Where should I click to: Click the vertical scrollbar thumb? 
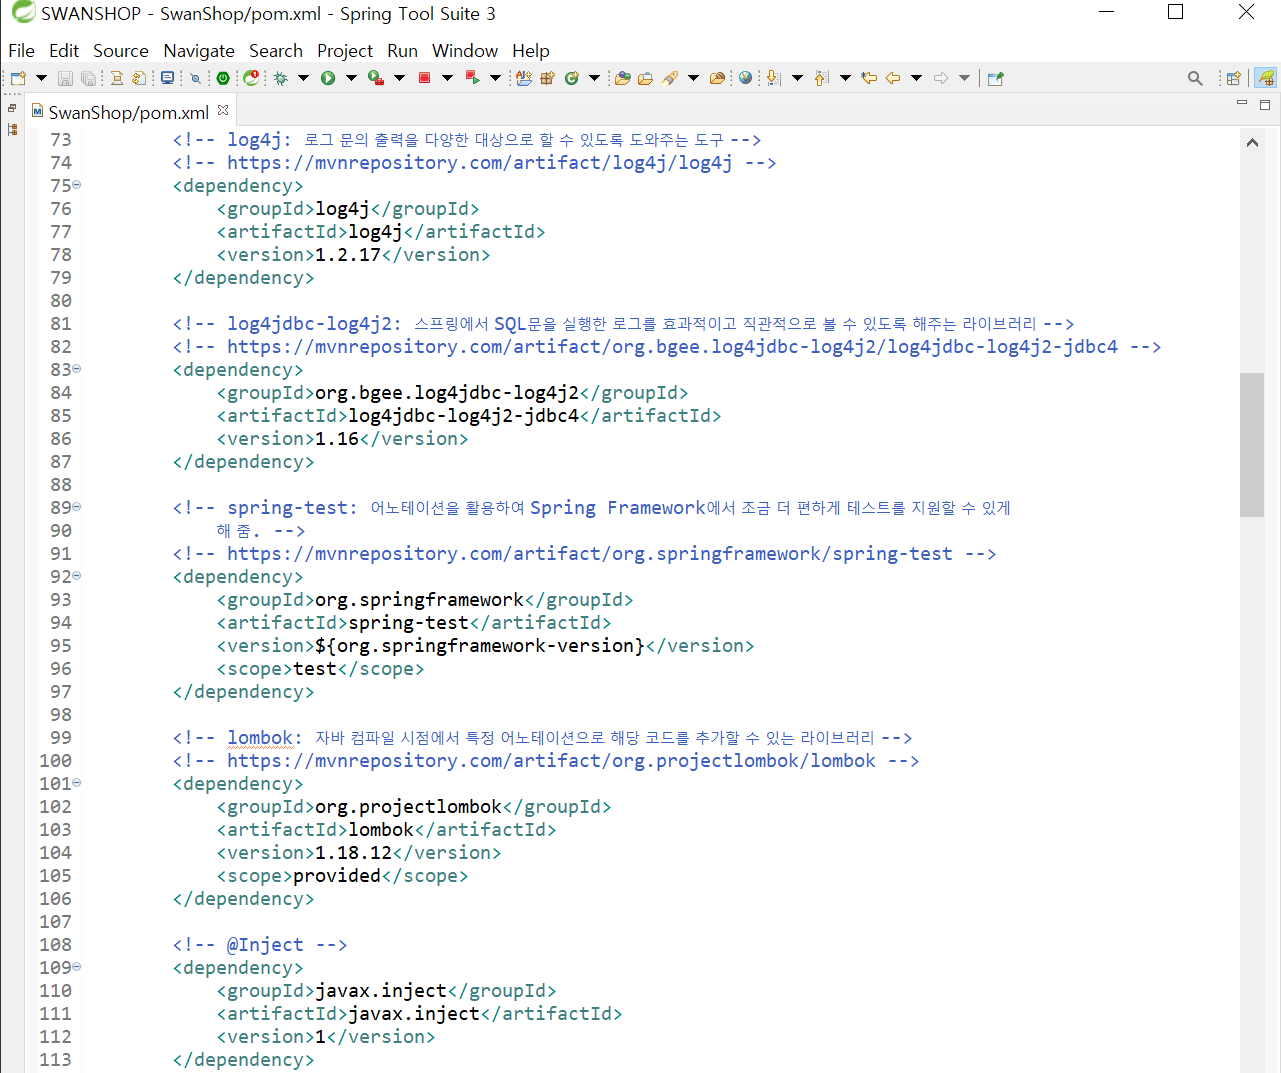click(1252, 444)
